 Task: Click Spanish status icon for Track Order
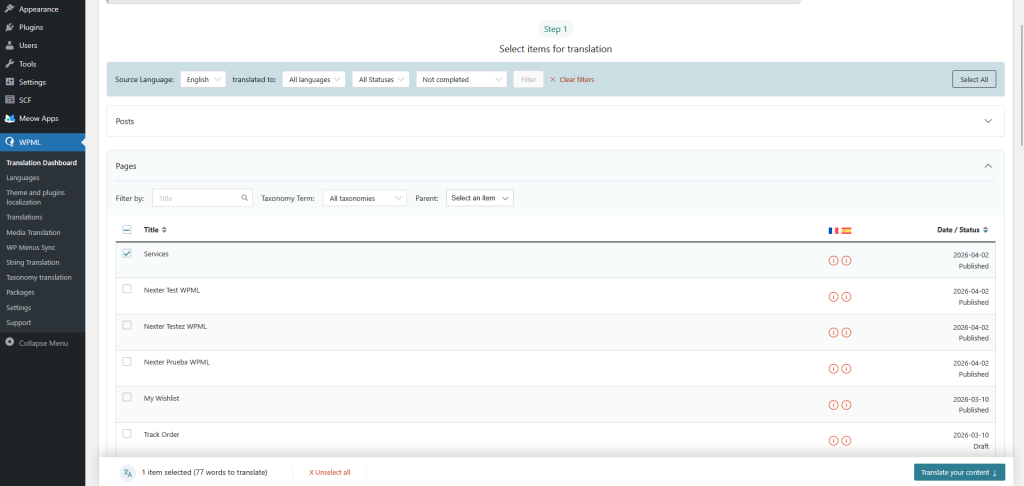(x=846, y=441)
